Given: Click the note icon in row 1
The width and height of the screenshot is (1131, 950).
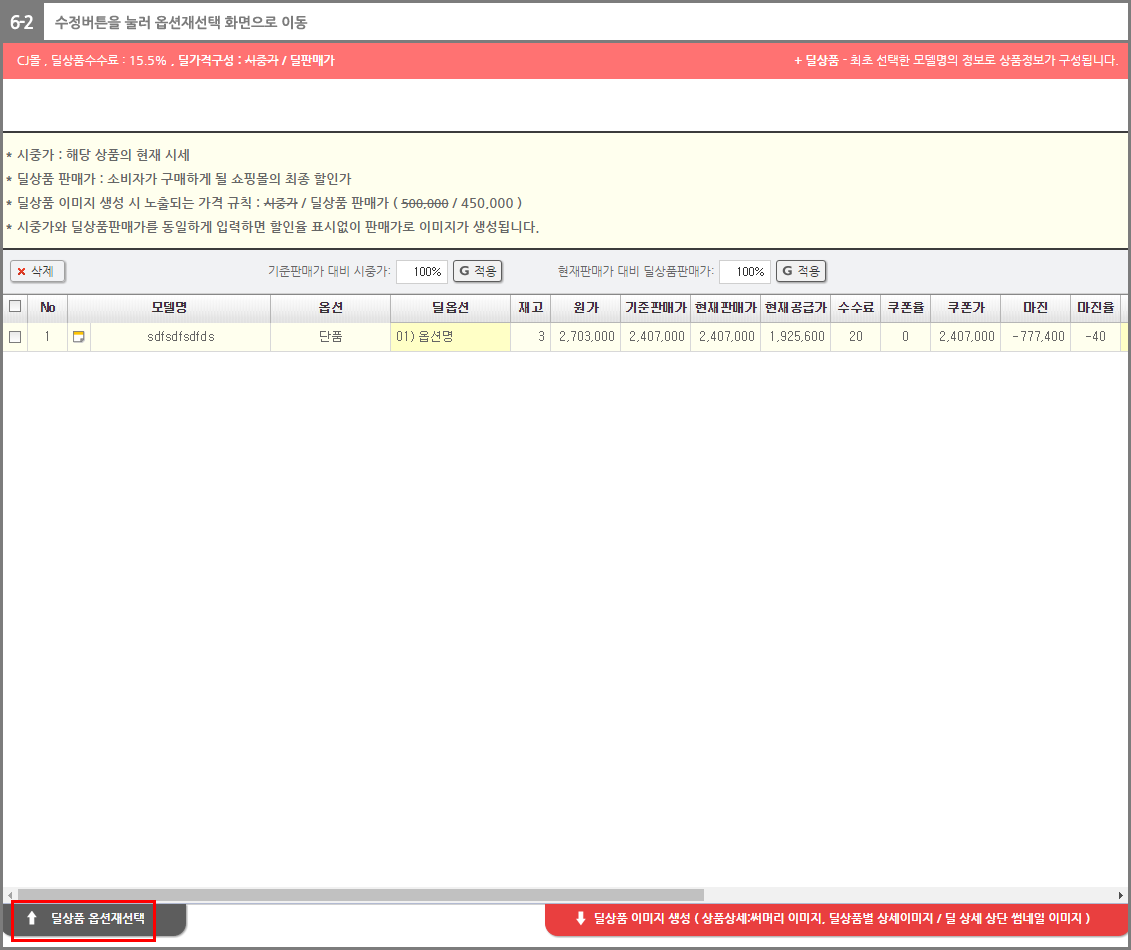Looking at the screenshot, I should point(79,337).
